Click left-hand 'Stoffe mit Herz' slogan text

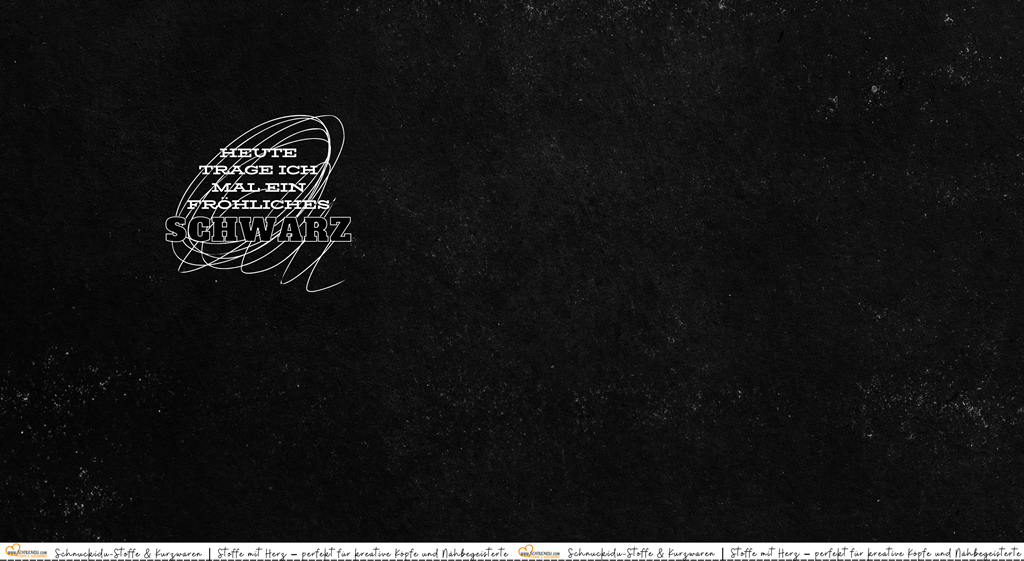[x=251, y=553]
